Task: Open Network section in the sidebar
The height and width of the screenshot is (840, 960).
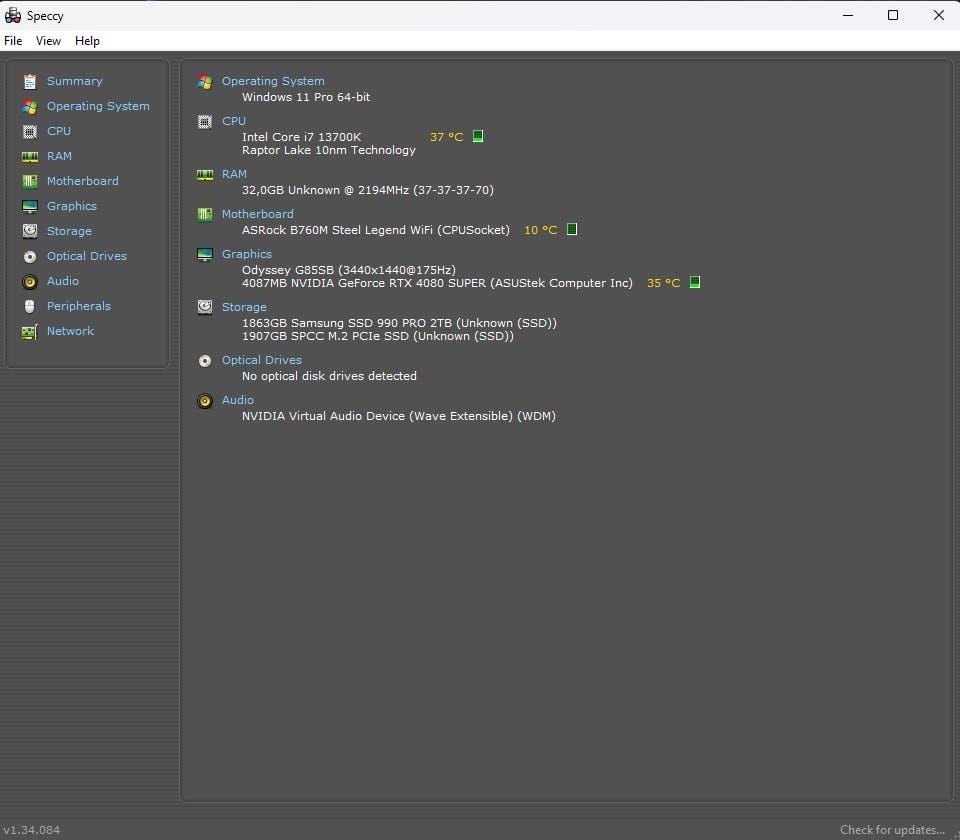Action: pyautogui.click(x=70, y=331)
